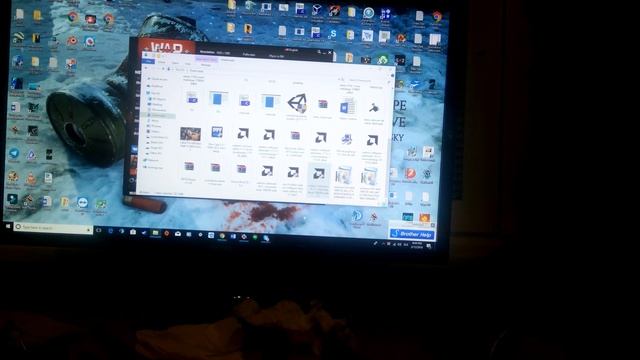The width and height of the screenshot is (640, 360).
Task: Open File Explorer from the taskbar
Action: tap(155, 233)
